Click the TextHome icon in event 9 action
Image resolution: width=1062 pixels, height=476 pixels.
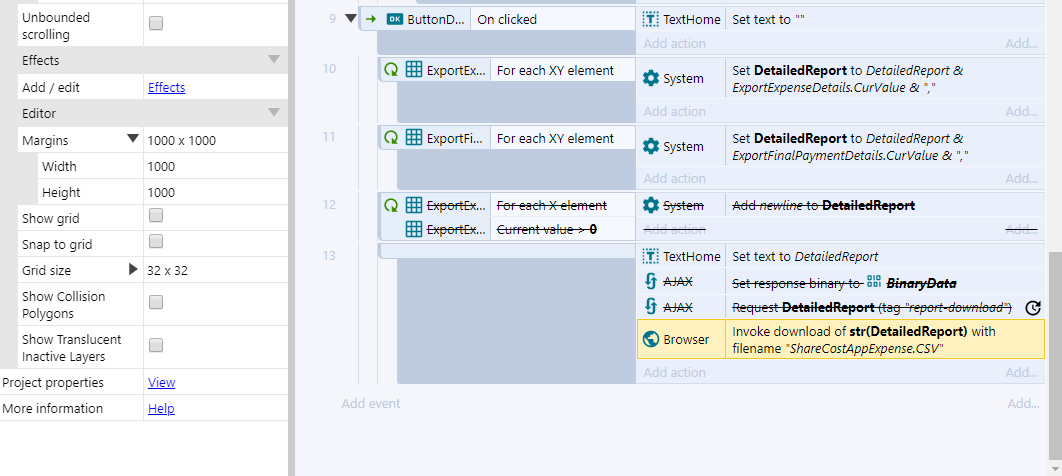point(650,20)
